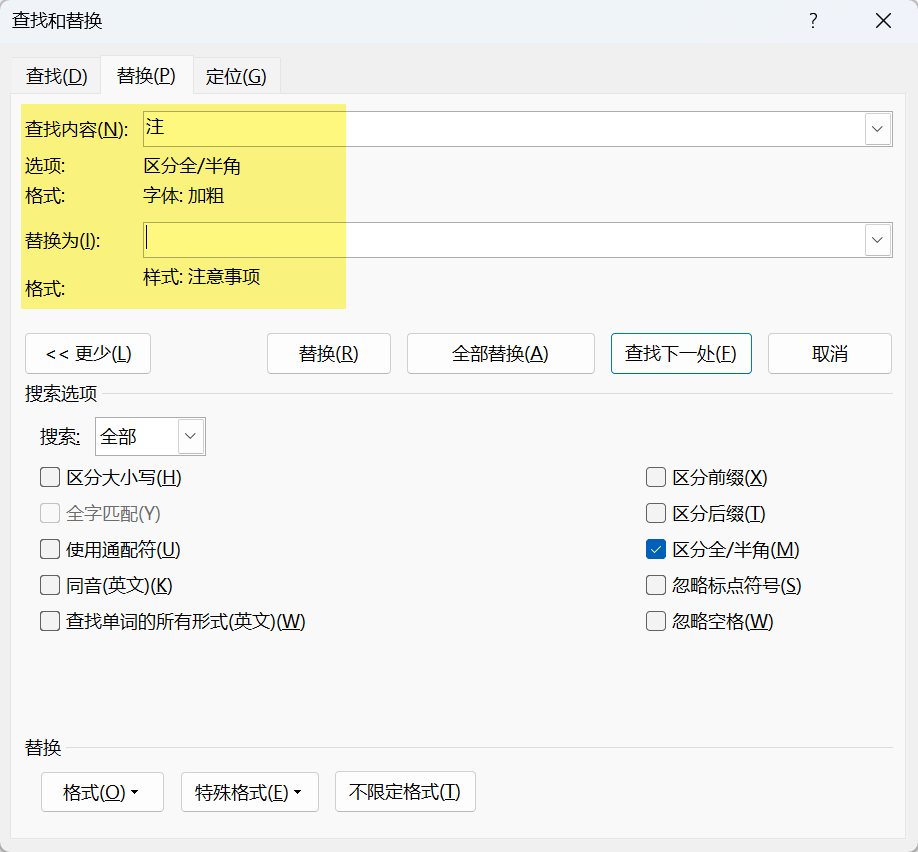Click the 样式: 注意事项 format text
The image size is (918, 852).
[x=202, y=276]
